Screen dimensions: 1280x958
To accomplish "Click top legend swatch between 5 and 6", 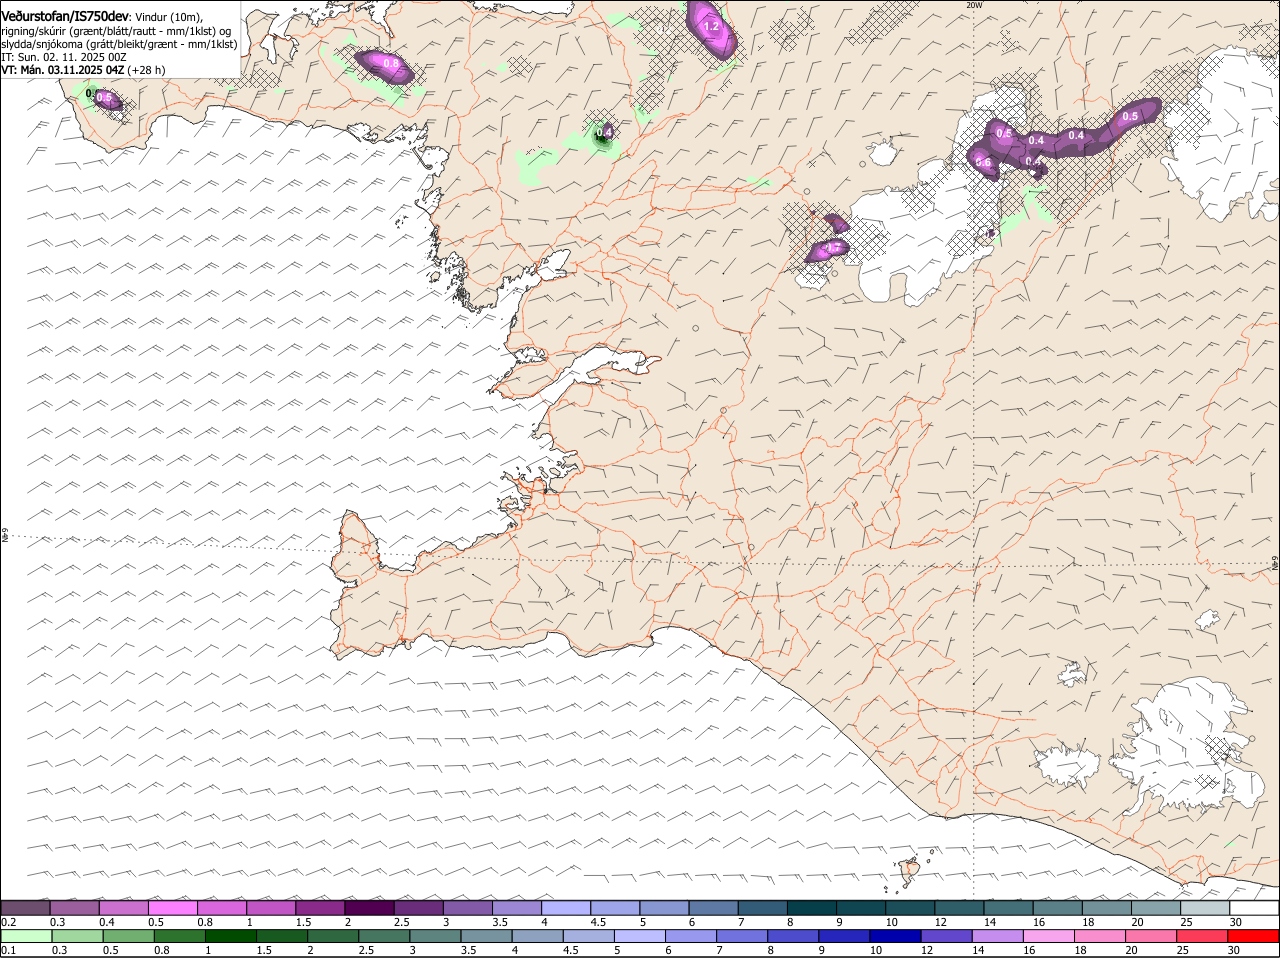I will (663, 907).
